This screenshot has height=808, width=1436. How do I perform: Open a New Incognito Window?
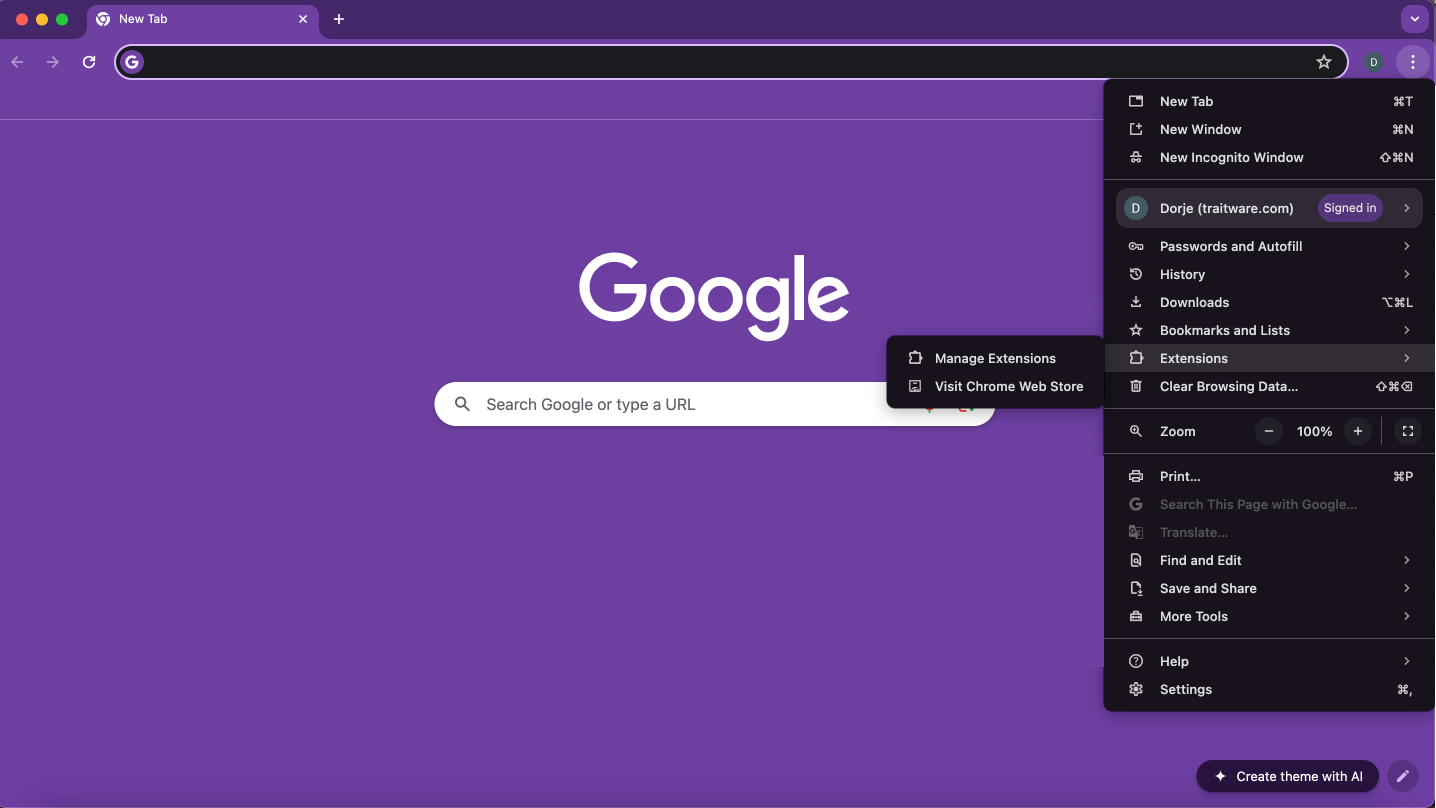pyautogui.click(x=1269, y=157)
